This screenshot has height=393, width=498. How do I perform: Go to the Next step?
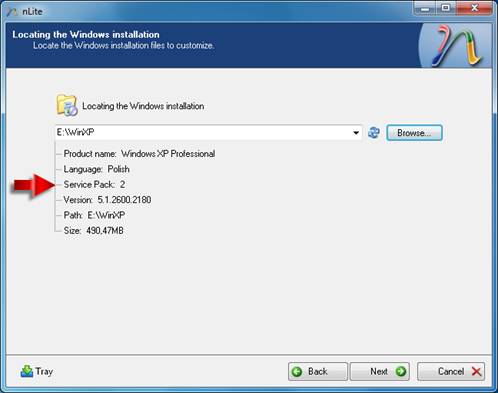tap(380, 371)
